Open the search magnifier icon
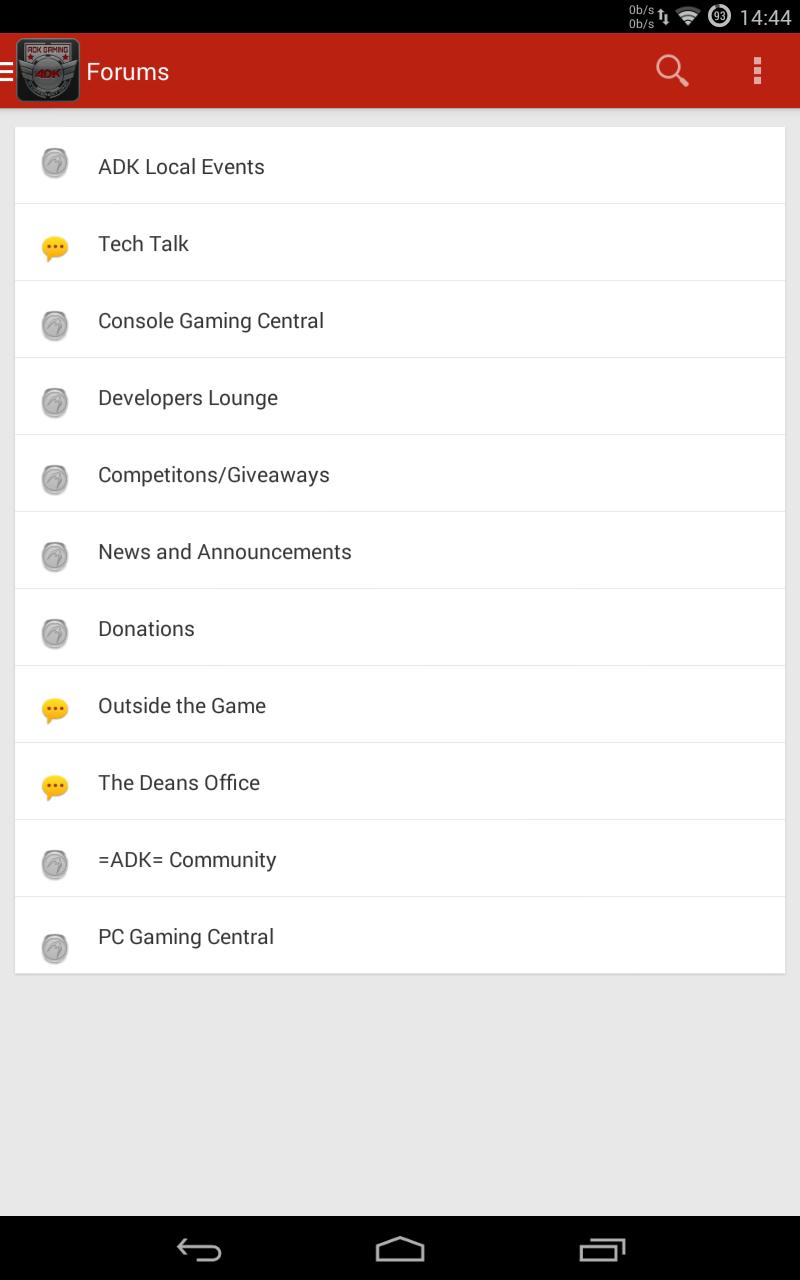Image resolution: width=800 pixels, height=1280 pixels. (672, 71)
